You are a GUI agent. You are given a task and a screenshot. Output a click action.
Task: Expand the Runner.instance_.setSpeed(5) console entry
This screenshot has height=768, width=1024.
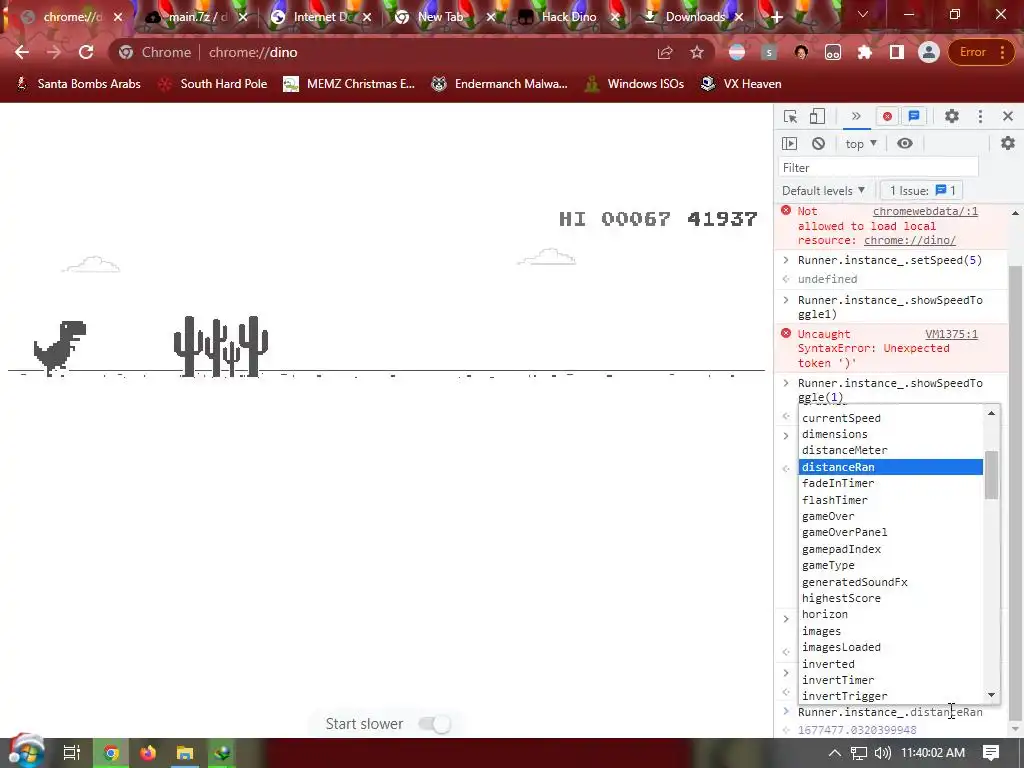[786, 260]
